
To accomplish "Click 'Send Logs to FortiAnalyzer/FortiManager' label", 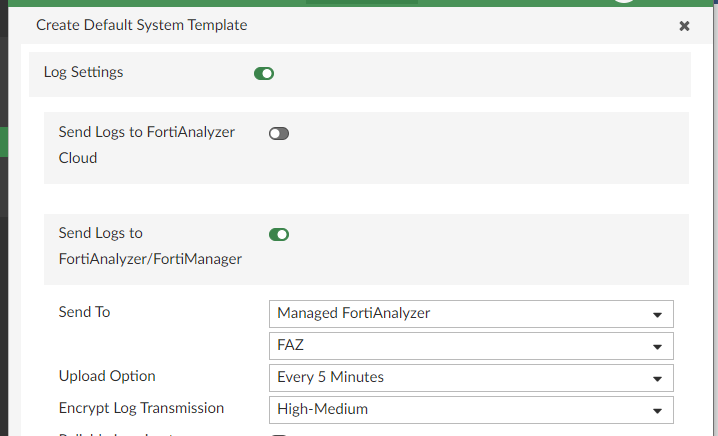I will [x=150, y=246].
